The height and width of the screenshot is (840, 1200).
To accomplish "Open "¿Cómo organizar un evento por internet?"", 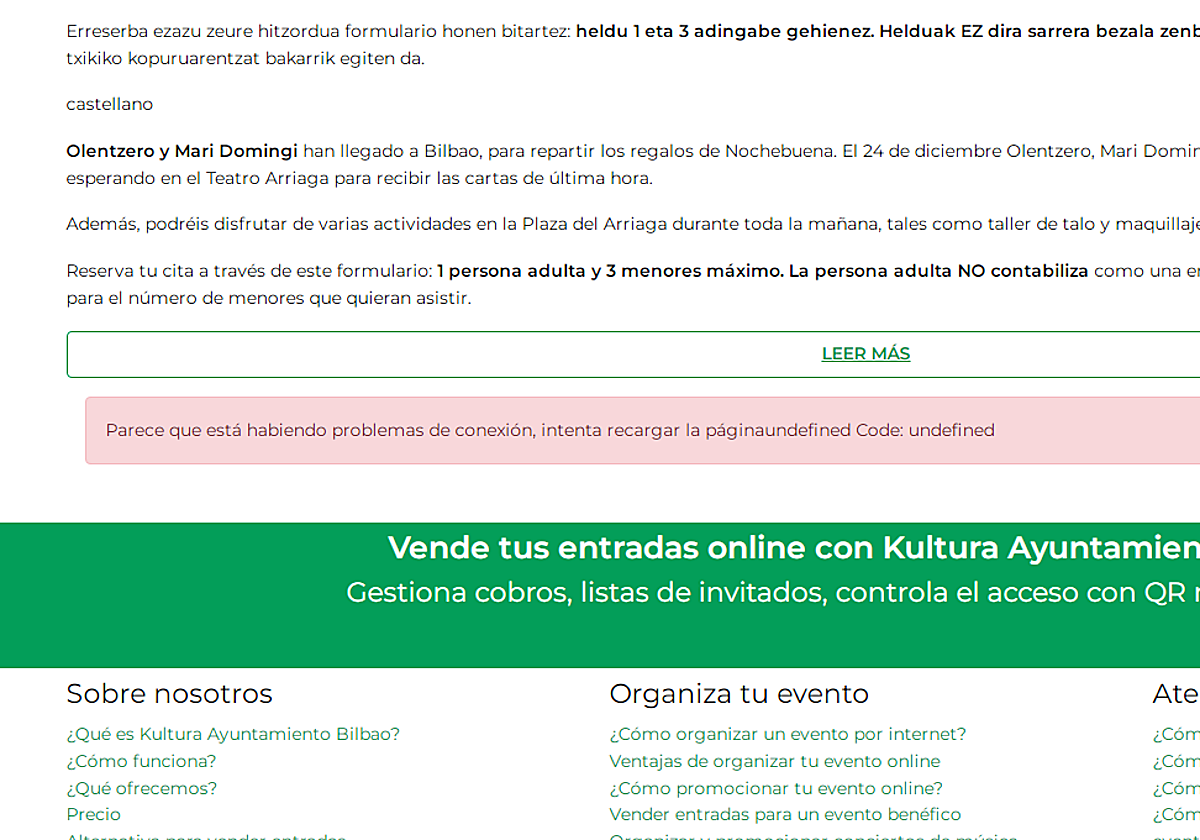I will (787, 733).
